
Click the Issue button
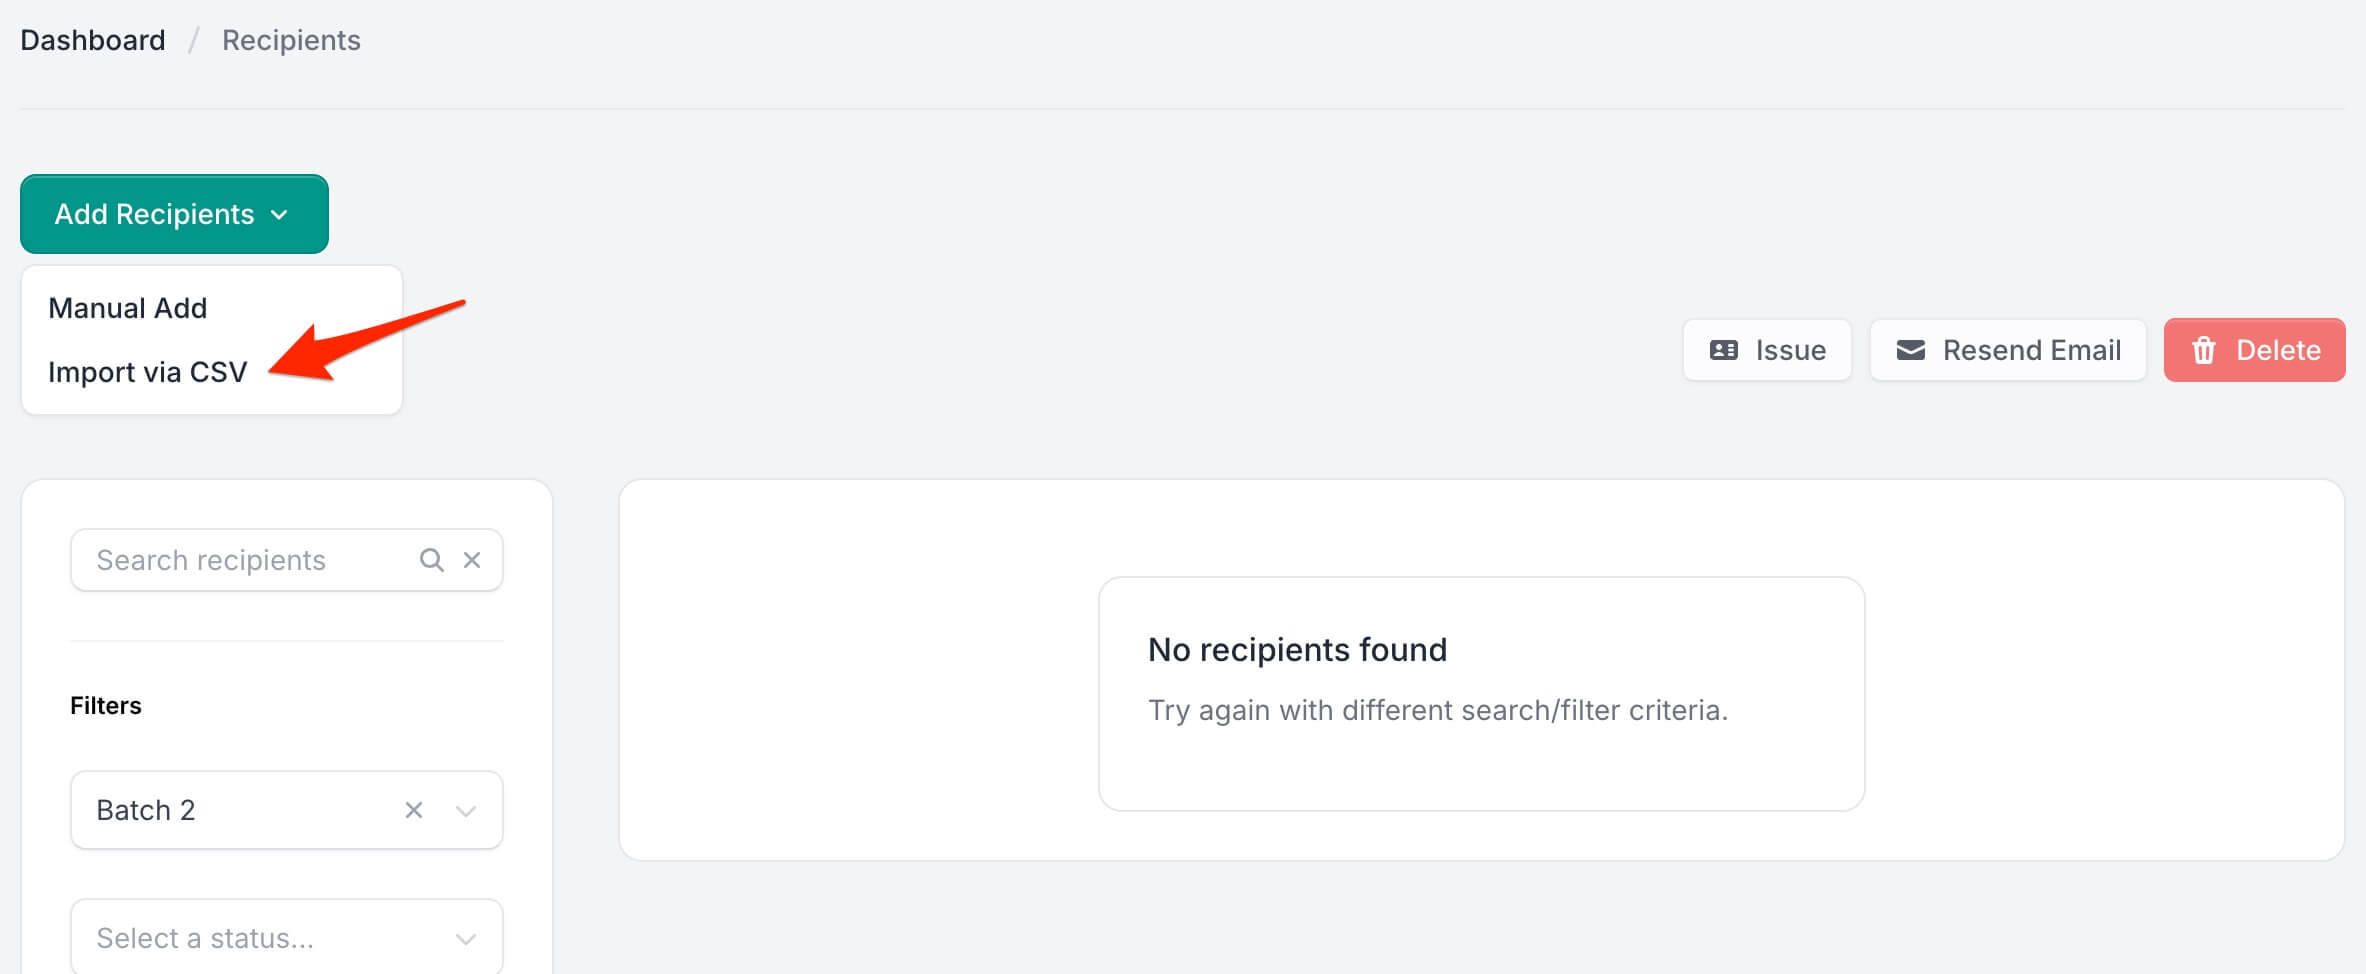[1766, 350]
